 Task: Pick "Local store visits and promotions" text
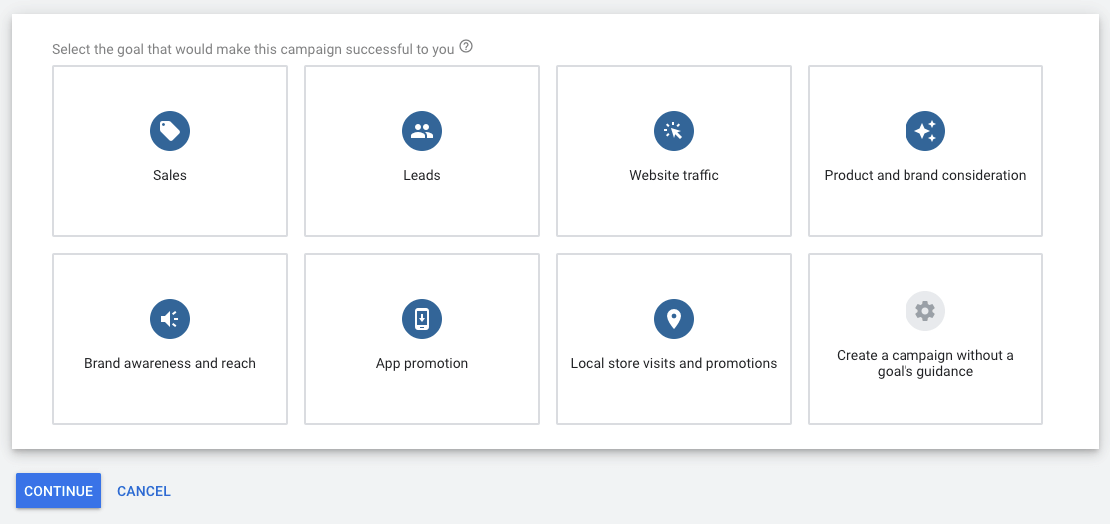pos(674,363)
